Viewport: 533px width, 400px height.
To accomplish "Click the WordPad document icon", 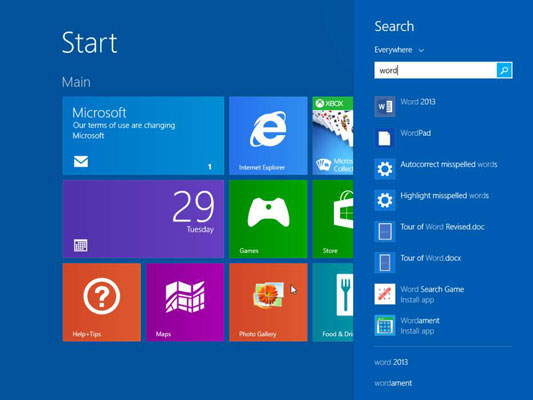I will pos(385,138).
